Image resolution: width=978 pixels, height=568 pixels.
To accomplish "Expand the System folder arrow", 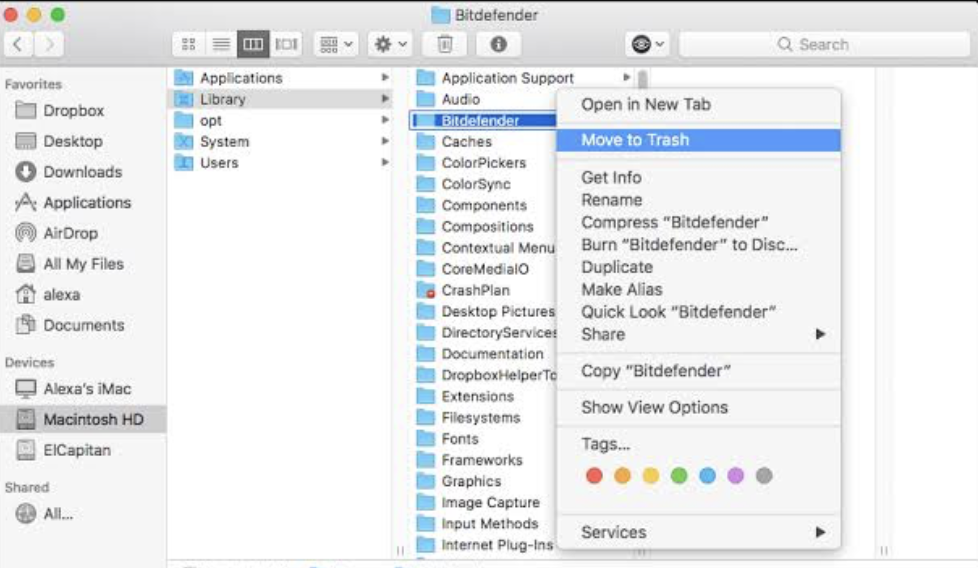I will click(385, 141).
